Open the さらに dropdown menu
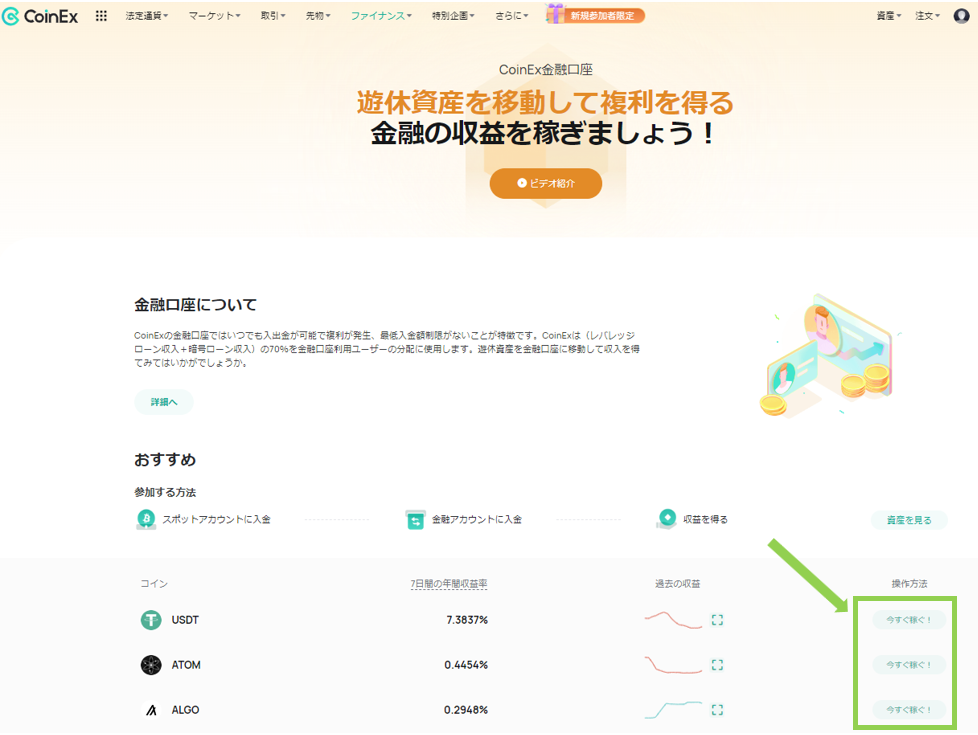Image resolution: width=978 pixels, height=735 pixels. coord(511,16)
